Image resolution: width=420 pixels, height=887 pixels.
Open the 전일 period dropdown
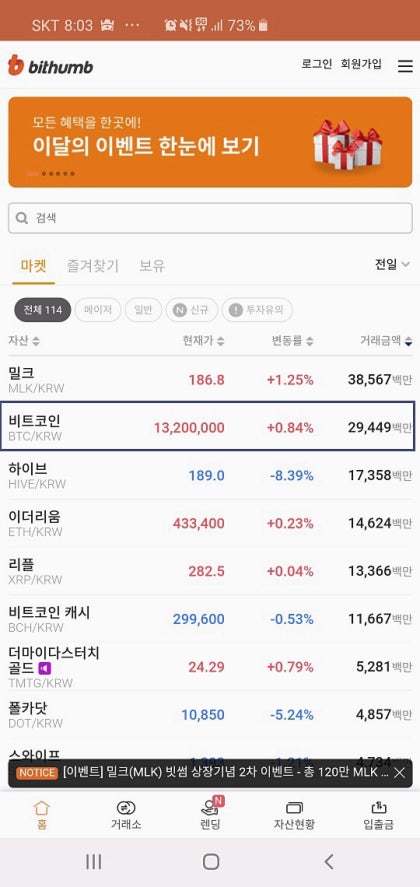pyautogui.click(x=392, y=265)
